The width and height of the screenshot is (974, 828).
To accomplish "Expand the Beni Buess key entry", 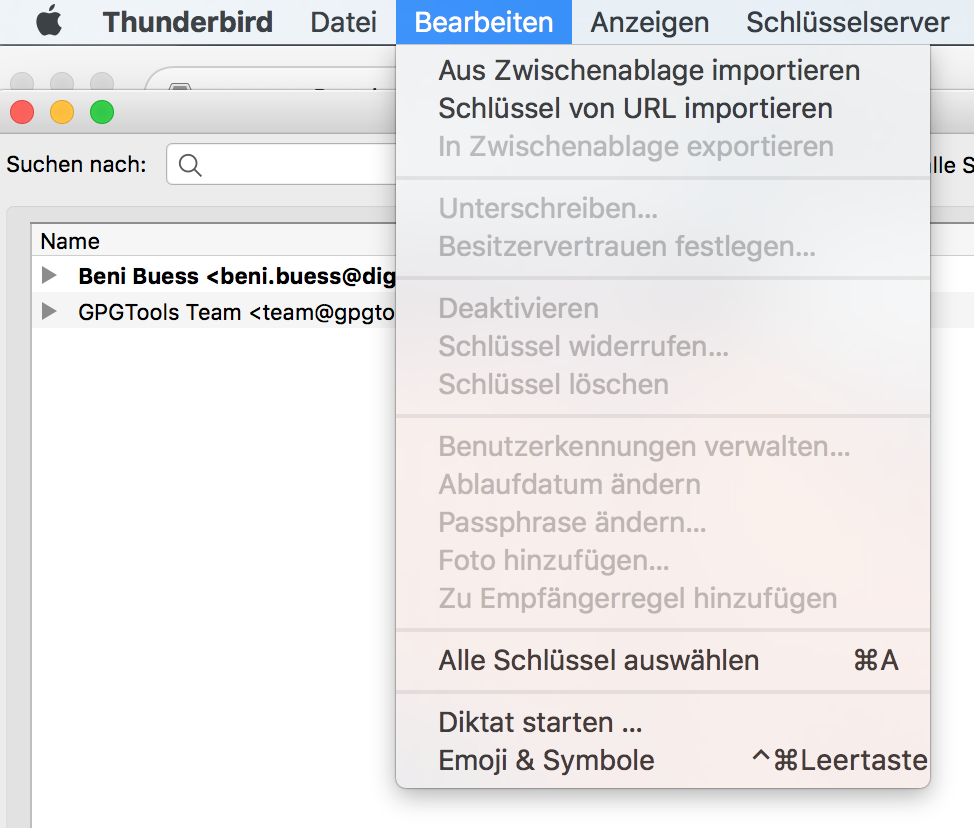I will 49,275.
